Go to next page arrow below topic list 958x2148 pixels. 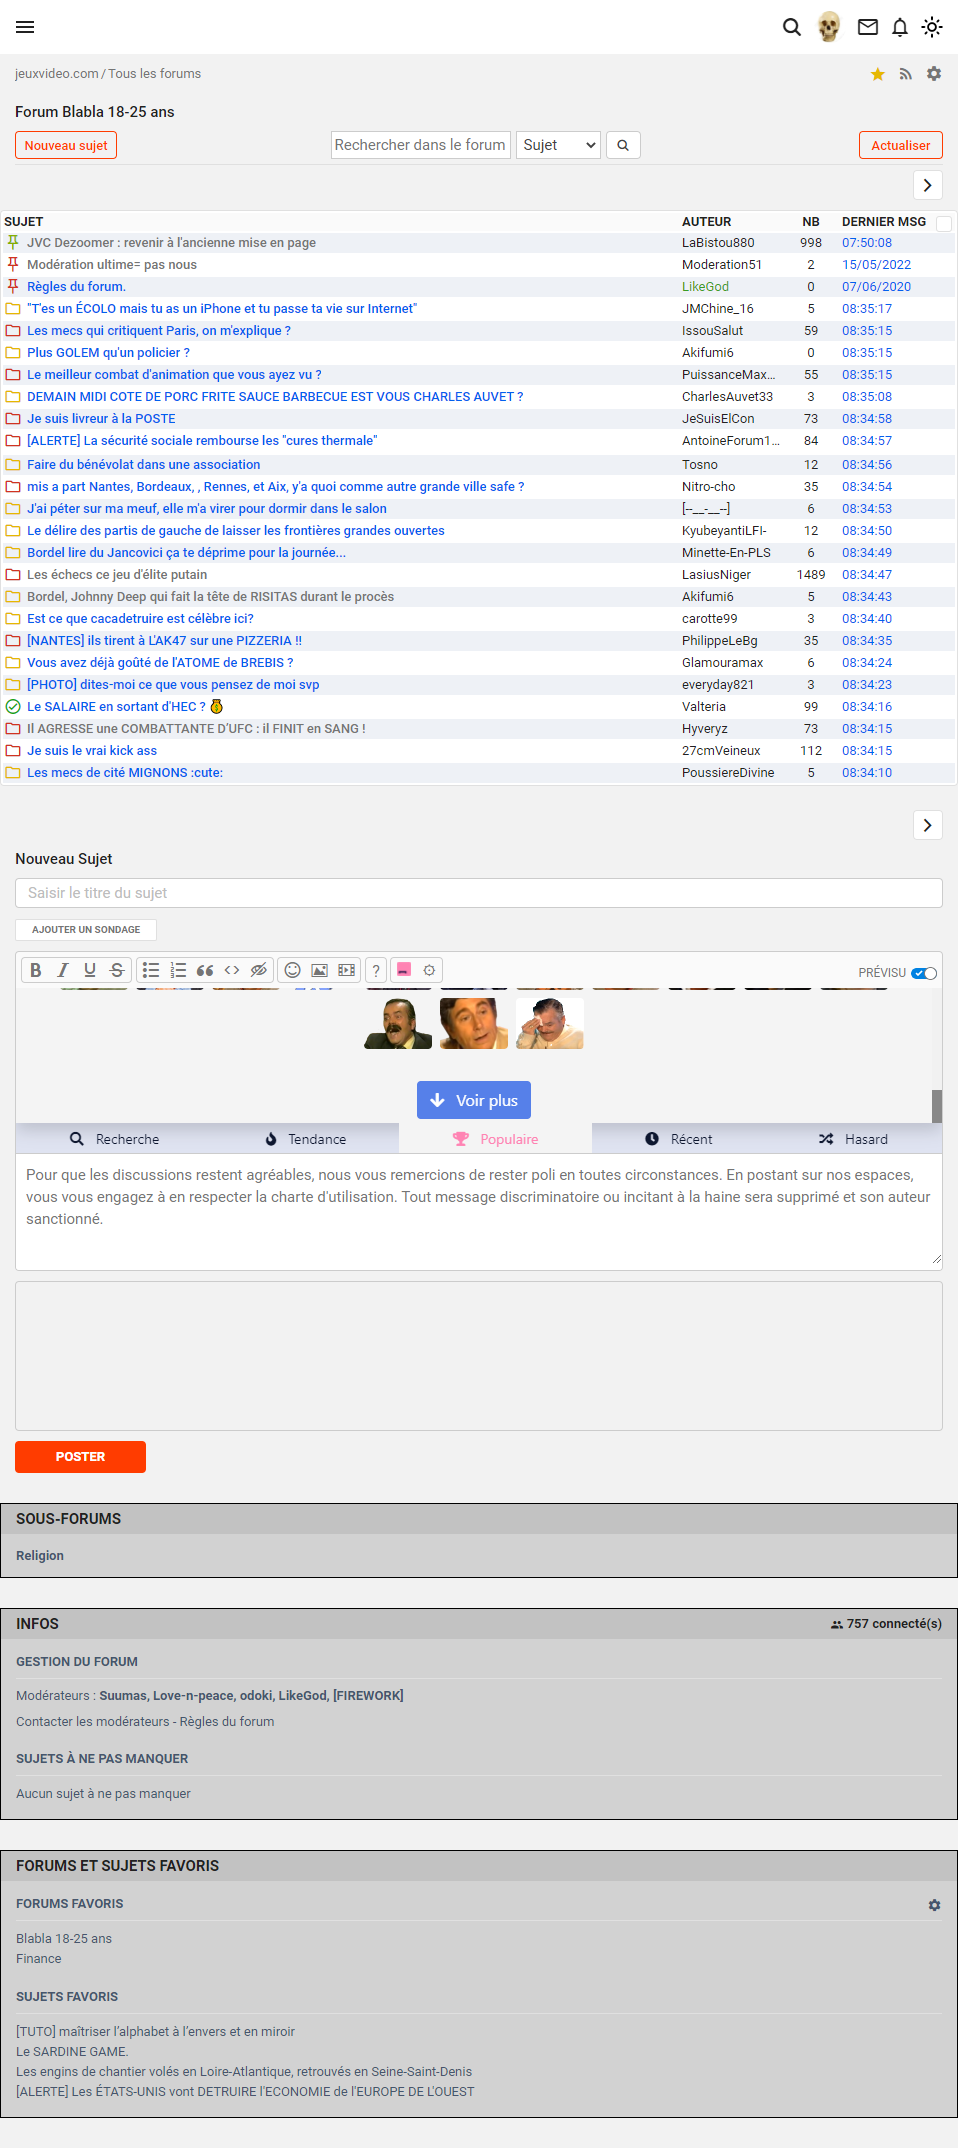928,825
